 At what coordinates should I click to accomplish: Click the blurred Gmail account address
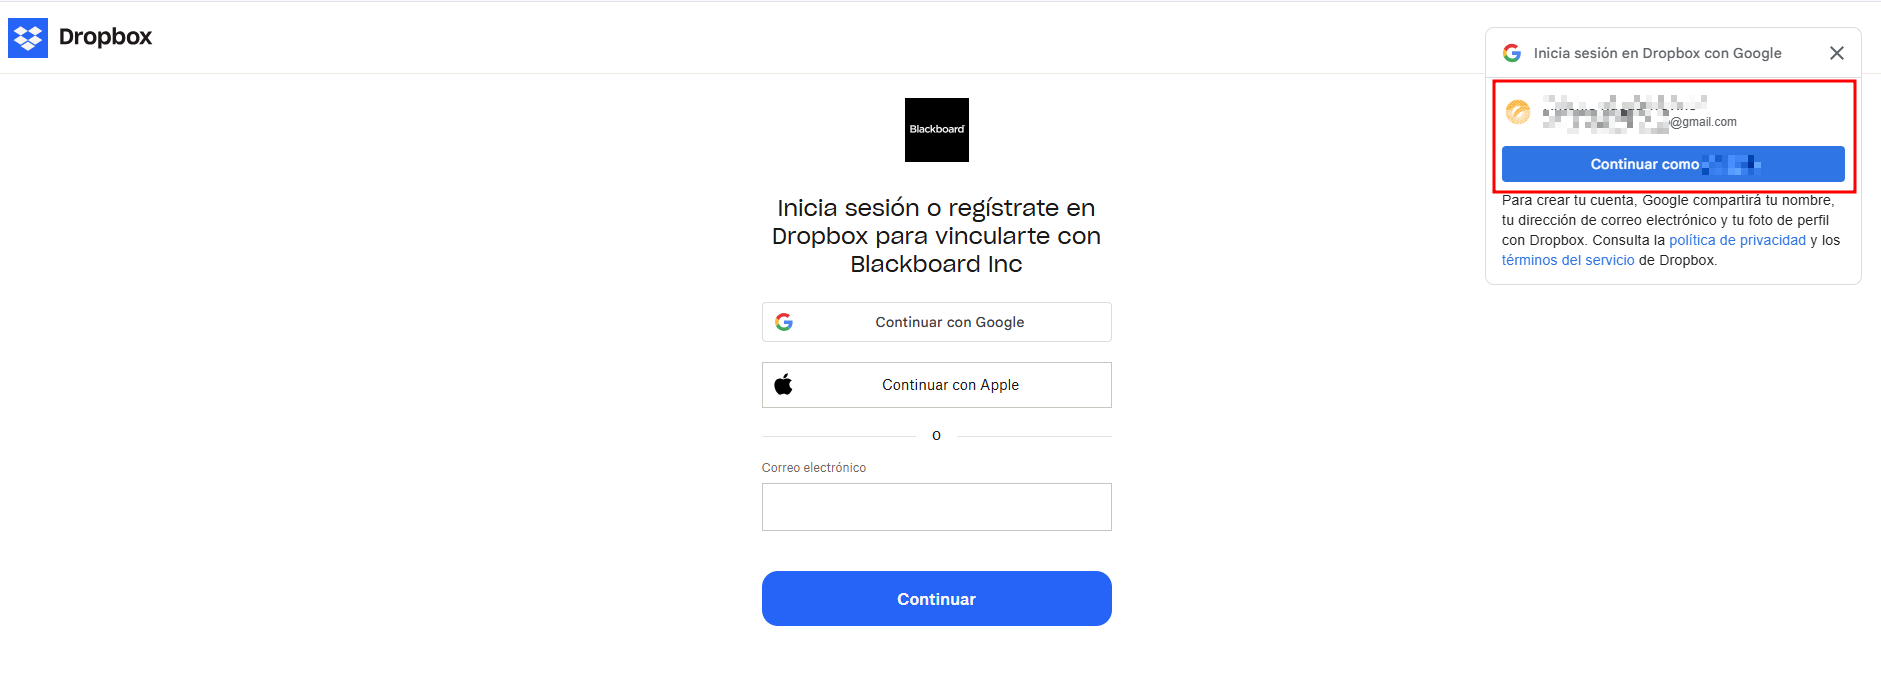point(1640,114)
